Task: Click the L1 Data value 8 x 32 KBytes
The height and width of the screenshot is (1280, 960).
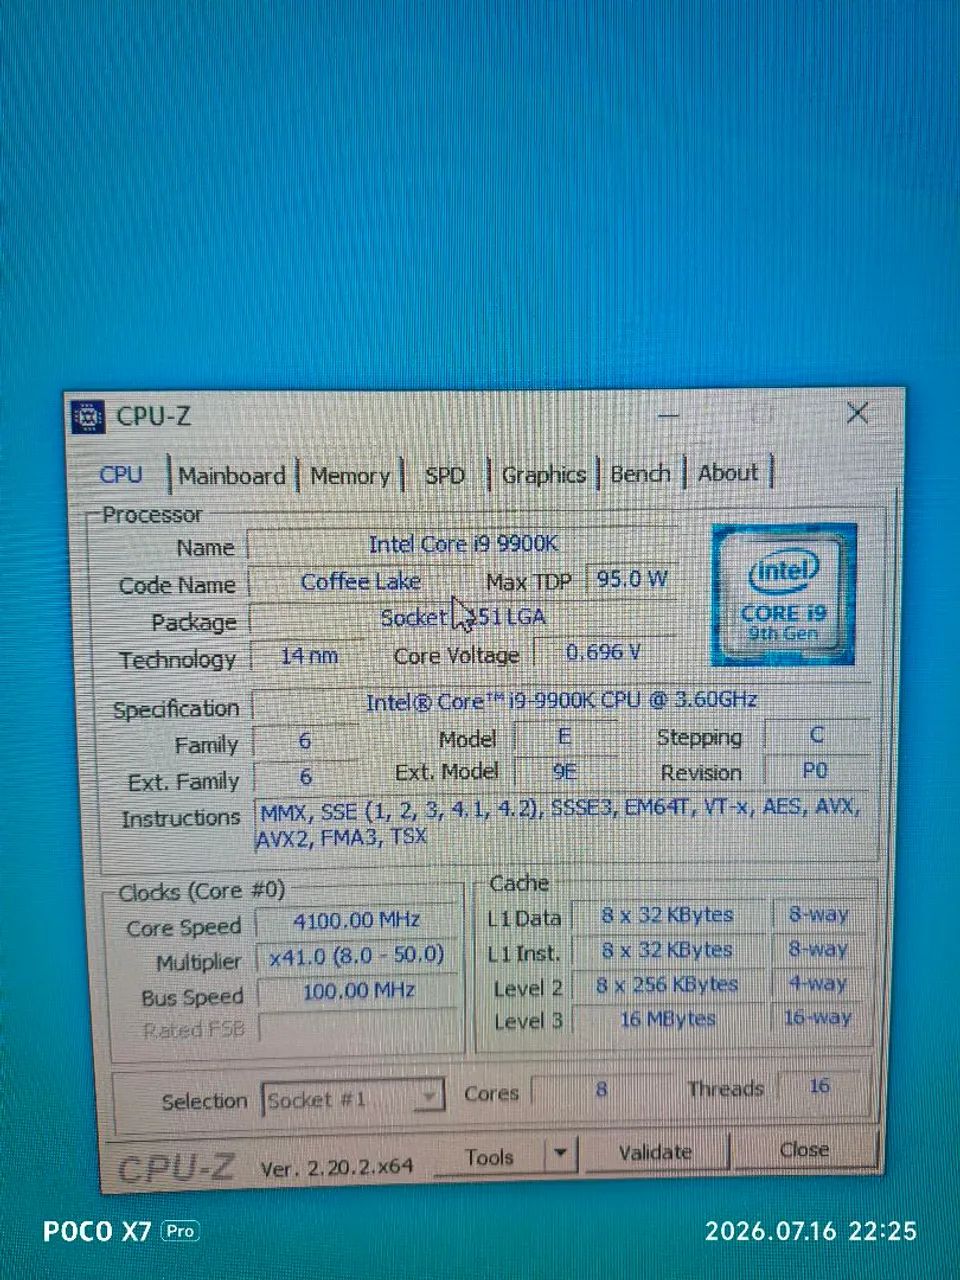Action: pyautogui.click(x=667, y=915)
